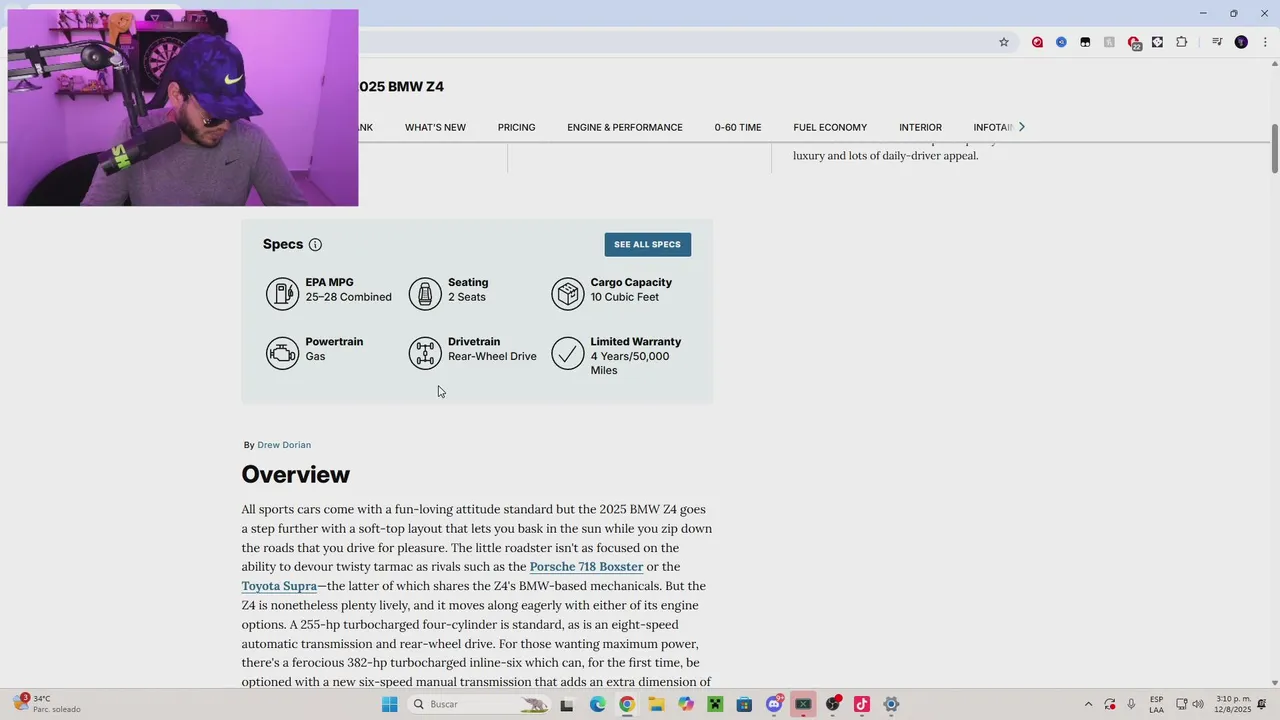
Task: Show hidden system tray icons
Action: point(1088,704)
